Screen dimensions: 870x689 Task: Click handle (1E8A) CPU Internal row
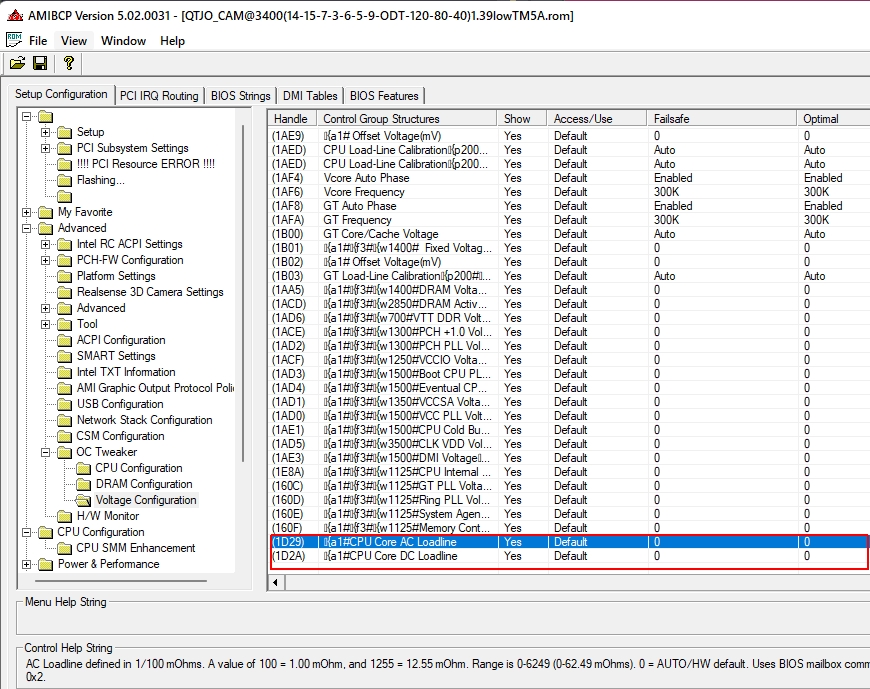pos(287,472)
